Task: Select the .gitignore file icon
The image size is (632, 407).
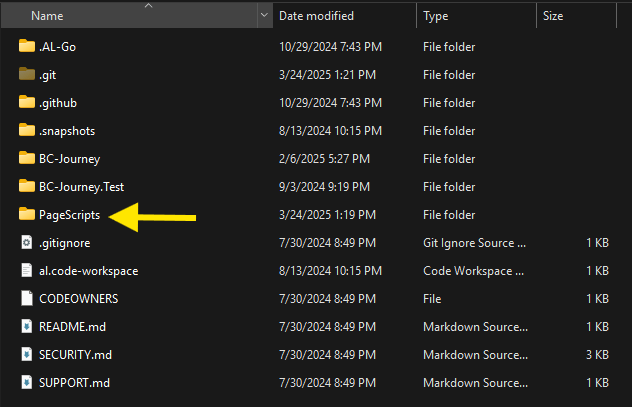Action: pos(27,242)
